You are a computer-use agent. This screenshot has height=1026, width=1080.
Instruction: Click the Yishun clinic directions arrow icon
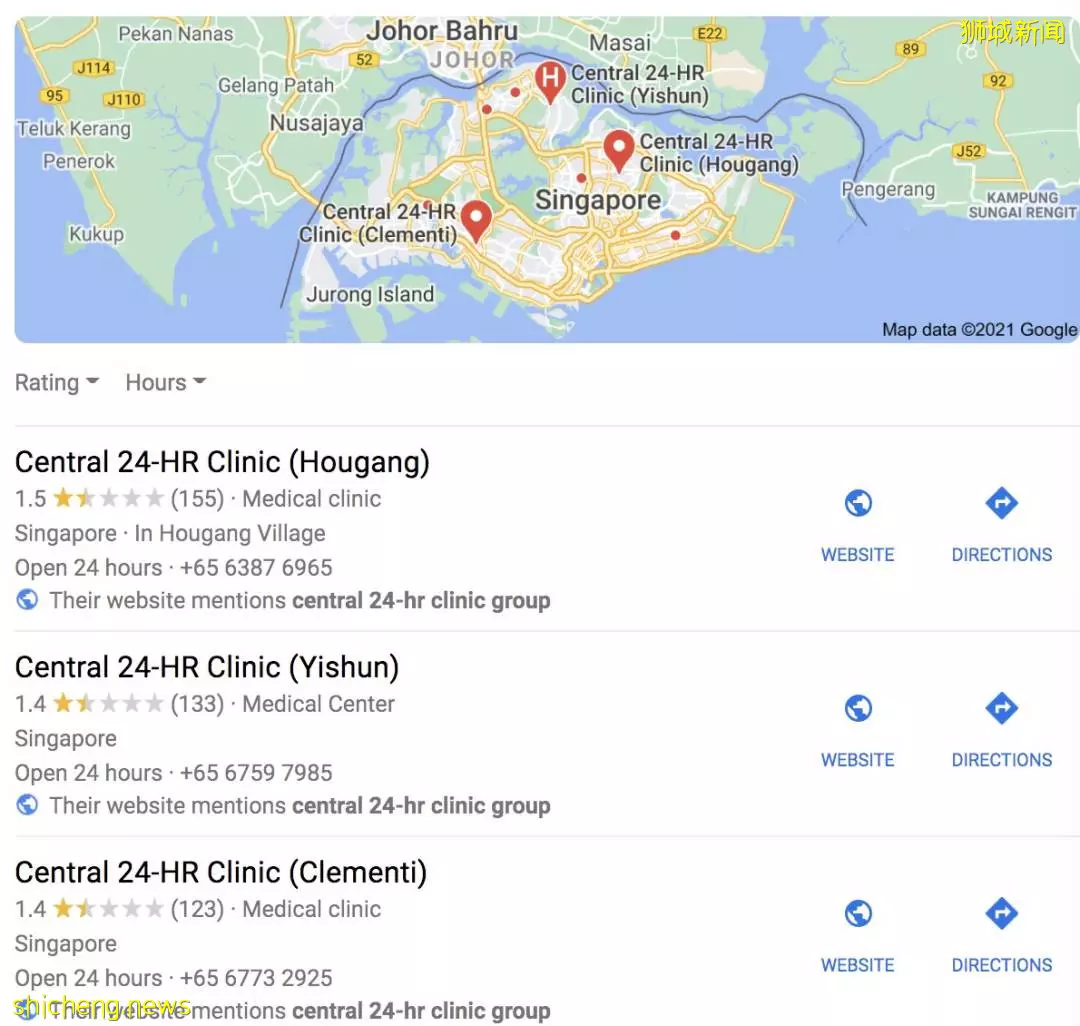(x=1001, y=708)
